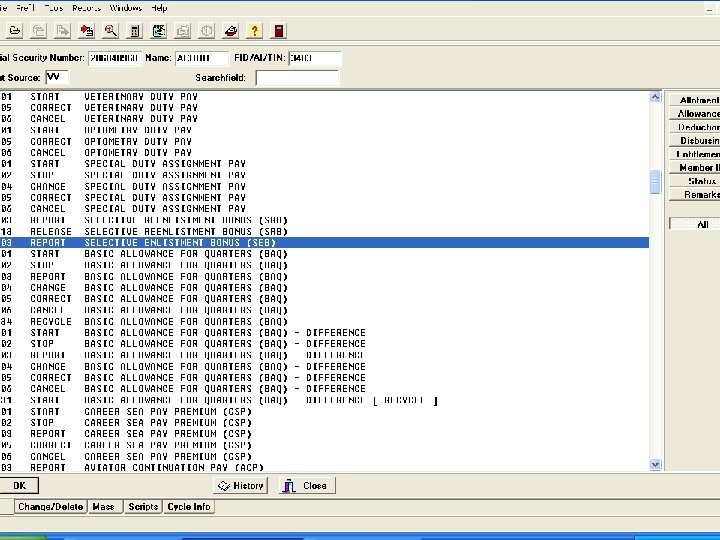Image resolution: width=720 pixels, height=540 pixels.
Task: Select row 04 CHANGE SPECIAL DUTY ASSIGNMENT PAY
Action: click(x=324, y=186)
